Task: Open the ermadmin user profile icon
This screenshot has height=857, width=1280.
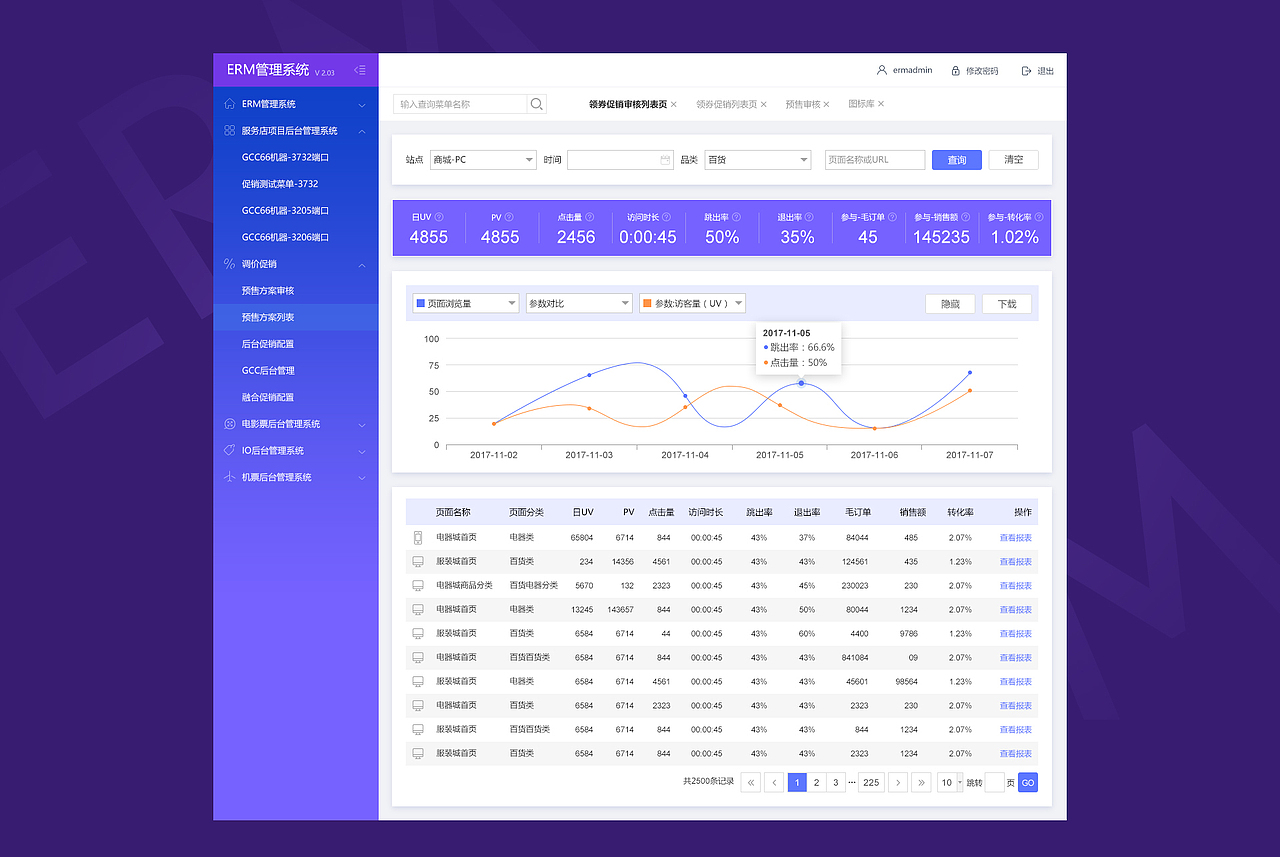Action: tap(881, 70)
